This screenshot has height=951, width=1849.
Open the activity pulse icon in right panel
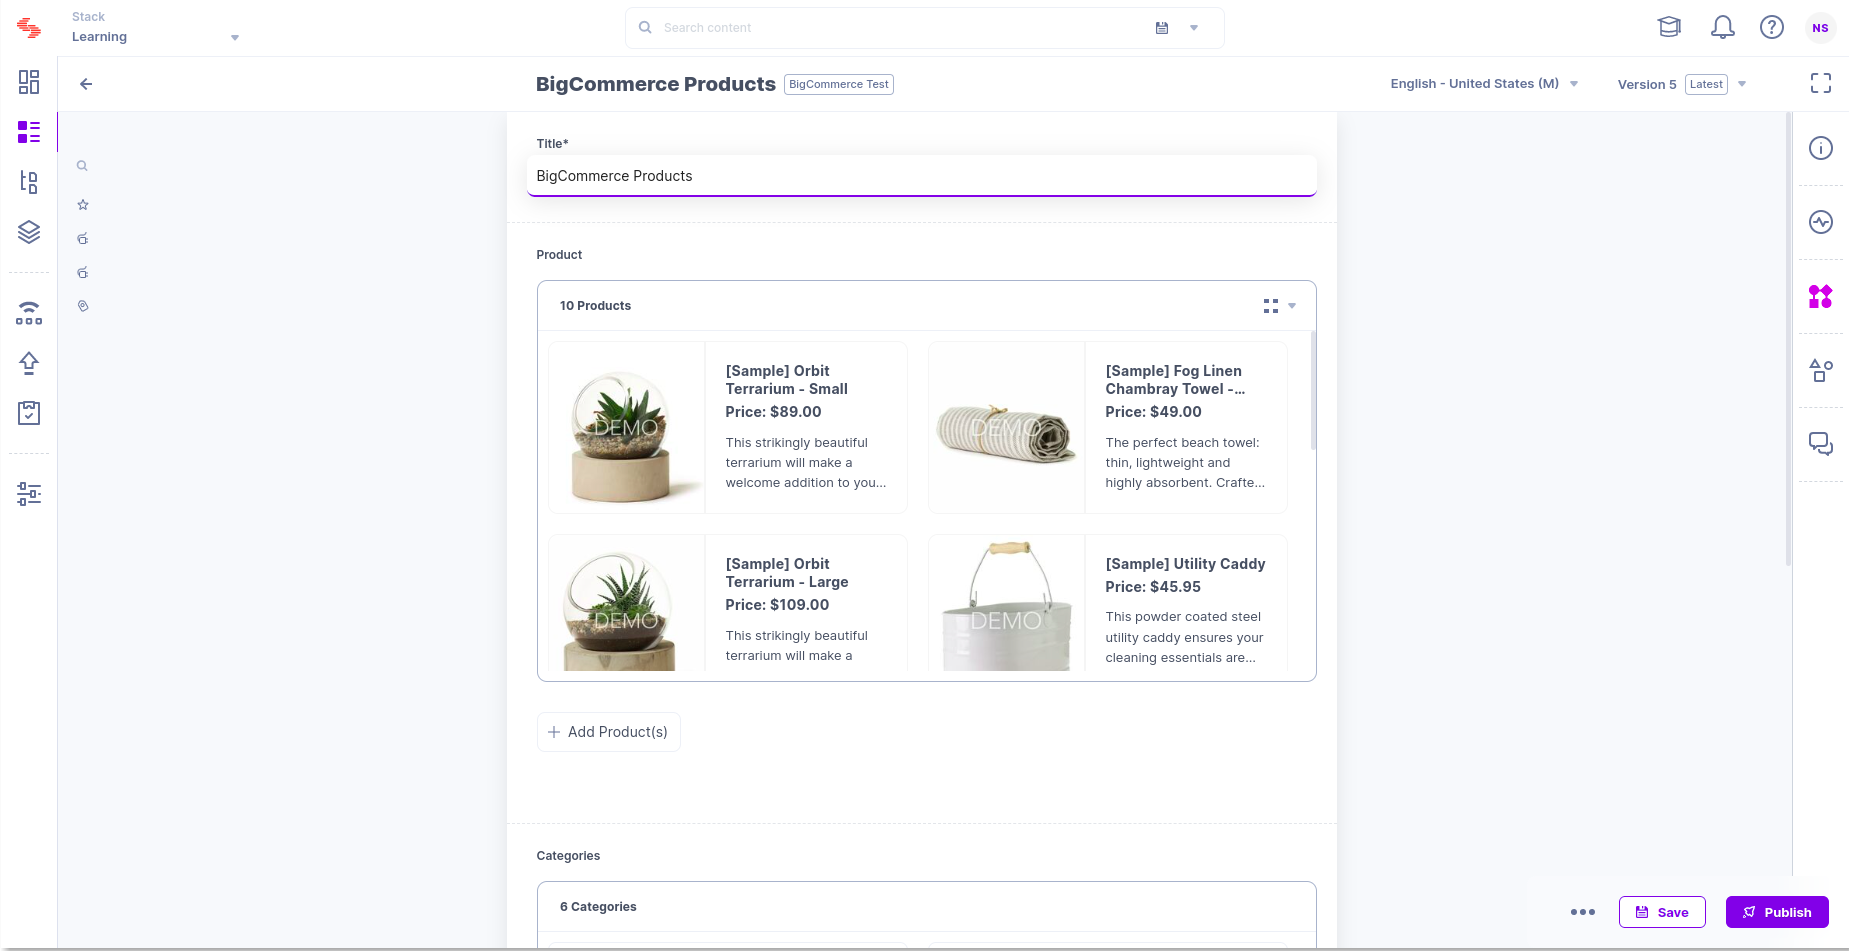pyautogui.click(x=1821, y=222)
